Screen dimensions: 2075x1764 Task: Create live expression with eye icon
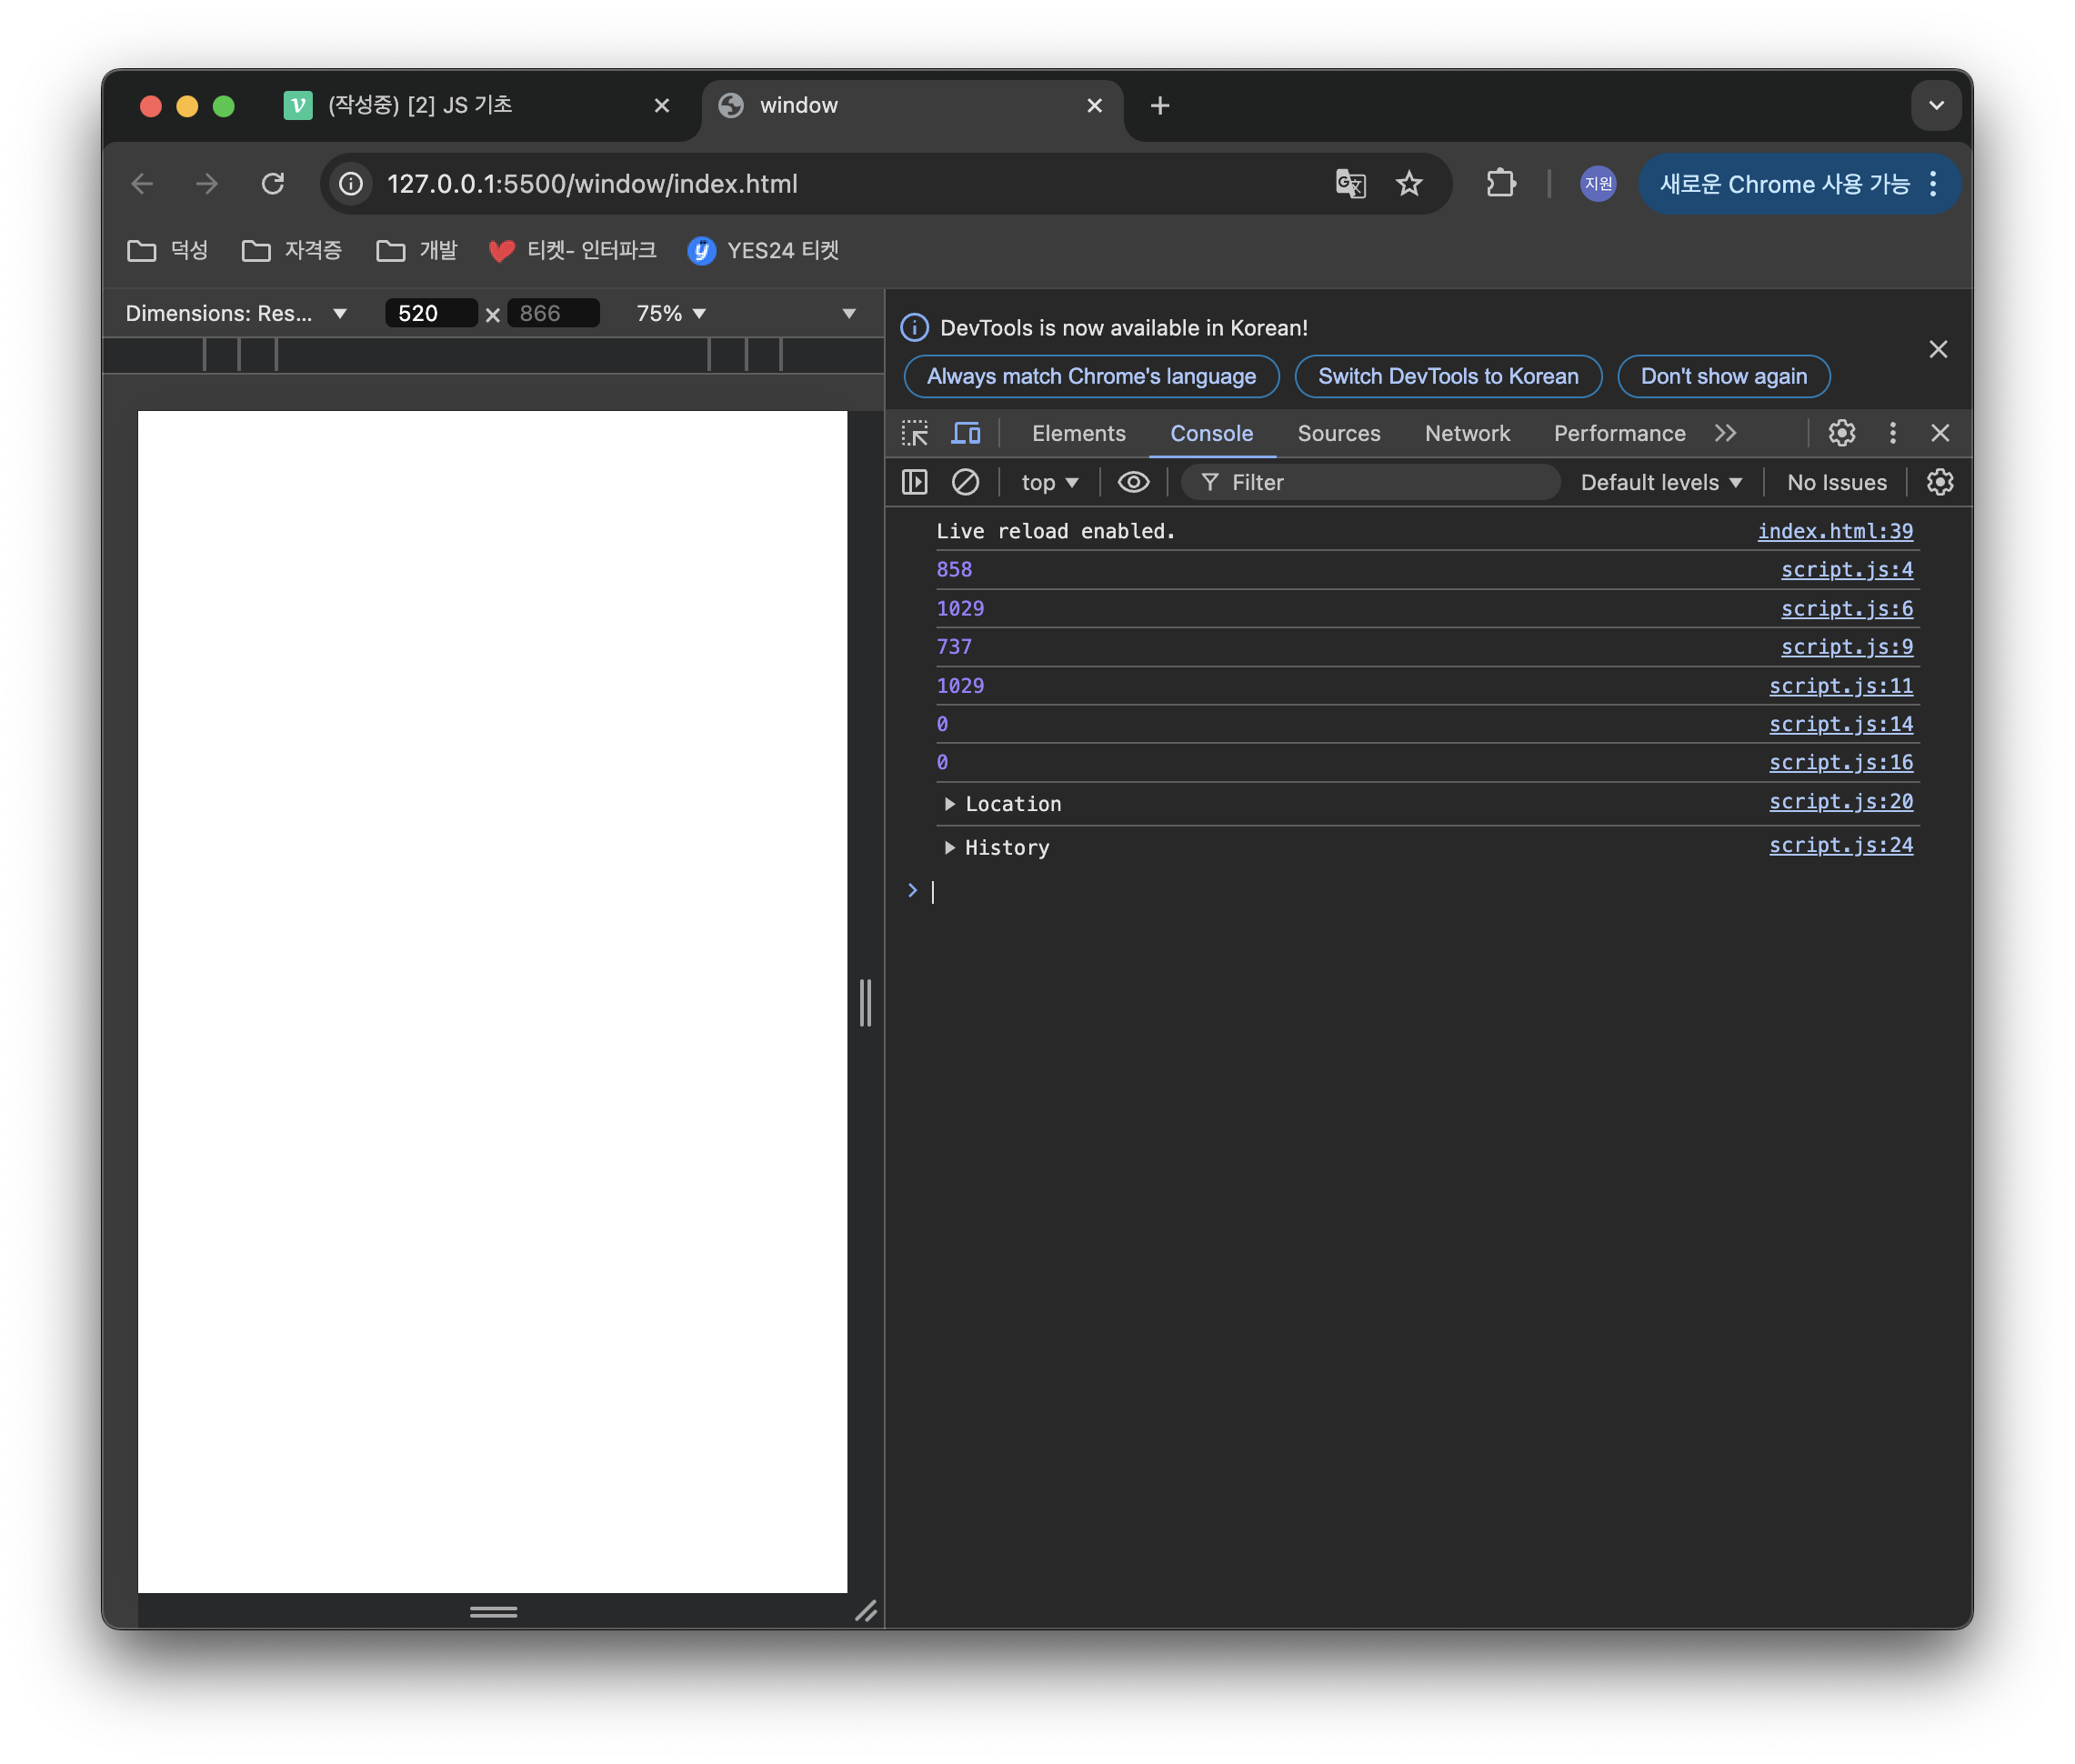pyautogui.click(x=1133, y=482)
